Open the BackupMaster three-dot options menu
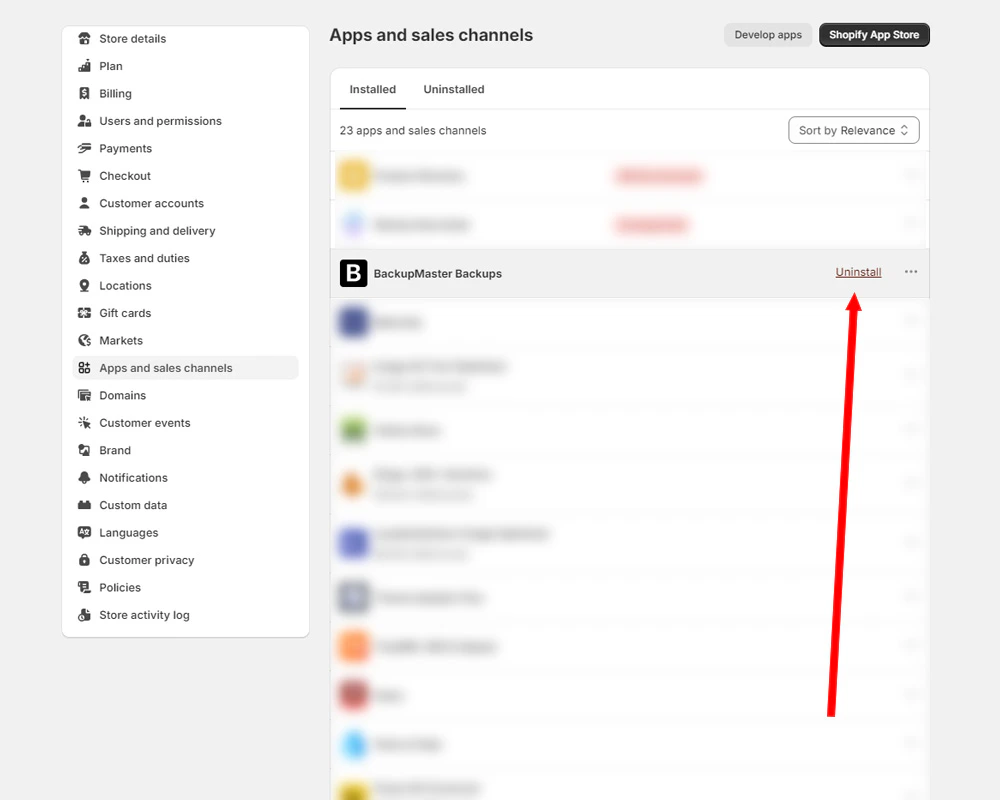This screenshot has height=800, width=1000. point(910,272)
